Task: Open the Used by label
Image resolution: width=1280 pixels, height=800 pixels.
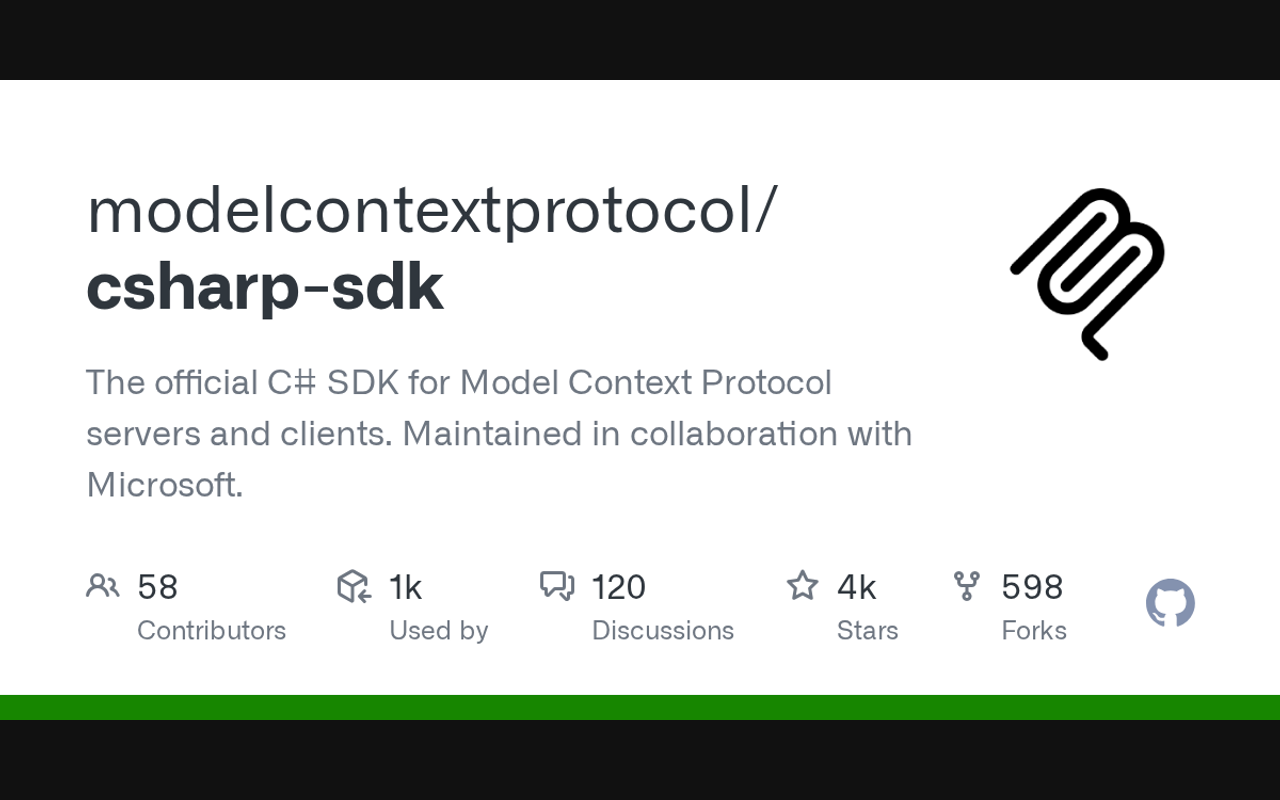Action: [x=439, y=630]
